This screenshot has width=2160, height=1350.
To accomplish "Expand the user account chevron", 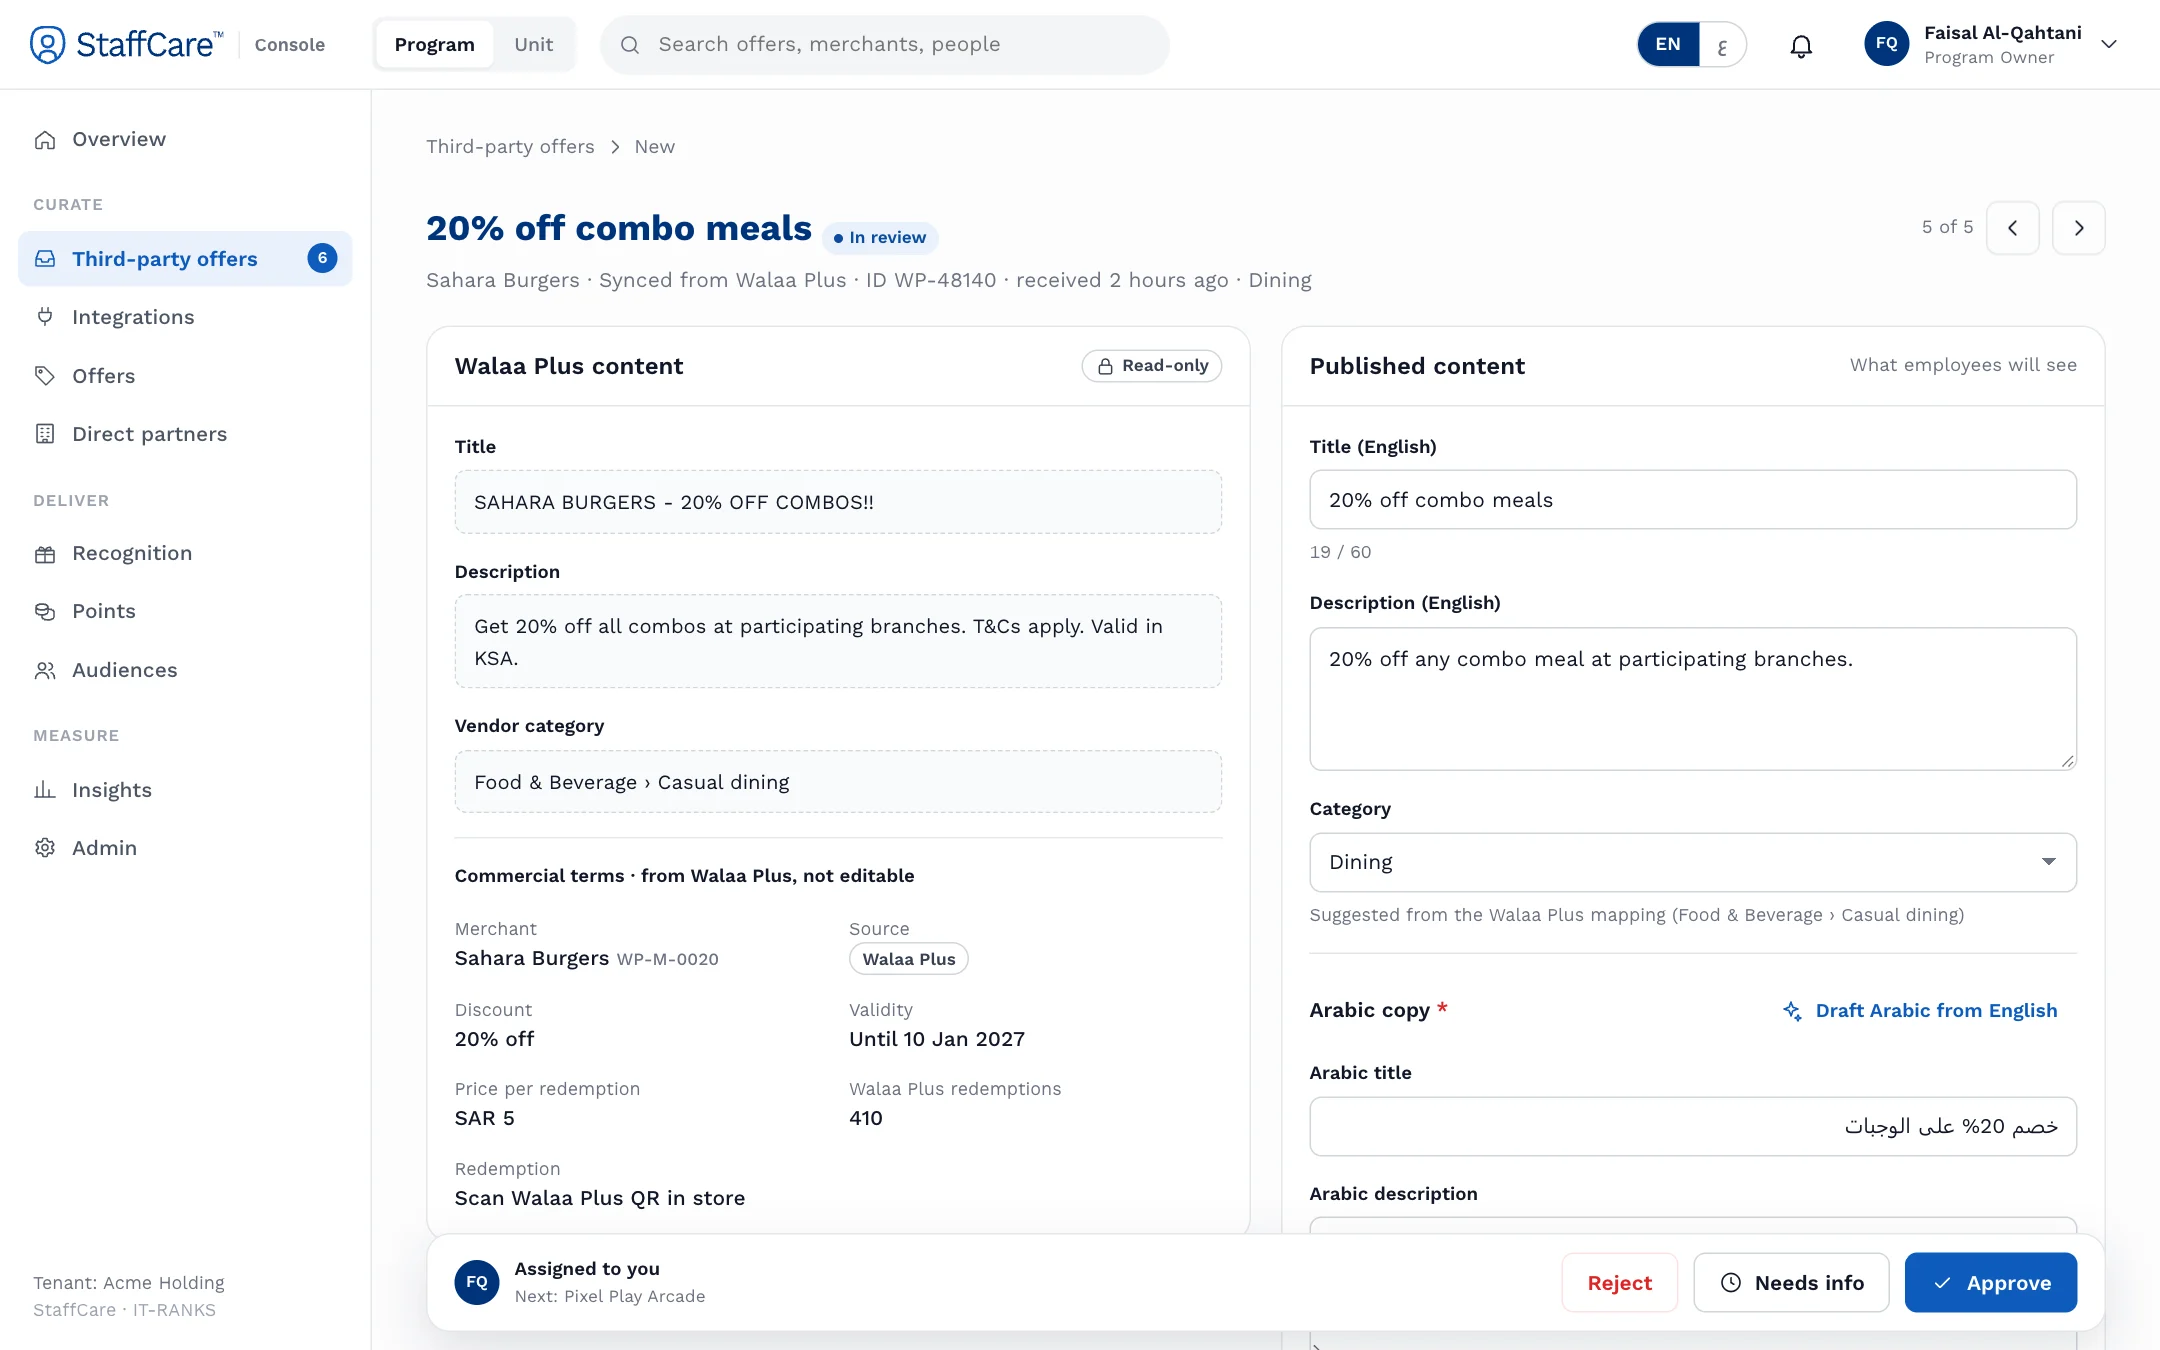I will pos(2109,44).
